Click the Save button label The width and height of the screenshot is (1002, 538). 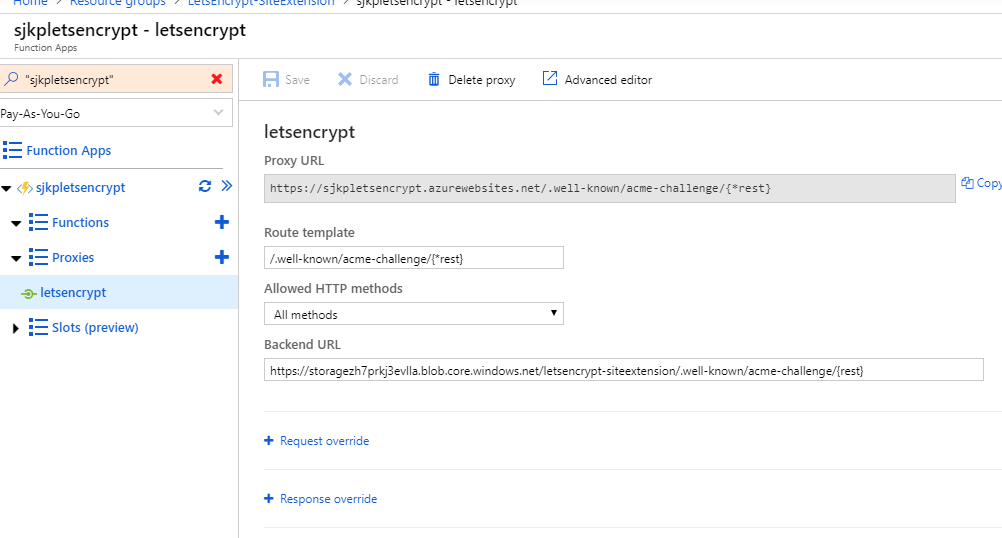tap(297, 80)
